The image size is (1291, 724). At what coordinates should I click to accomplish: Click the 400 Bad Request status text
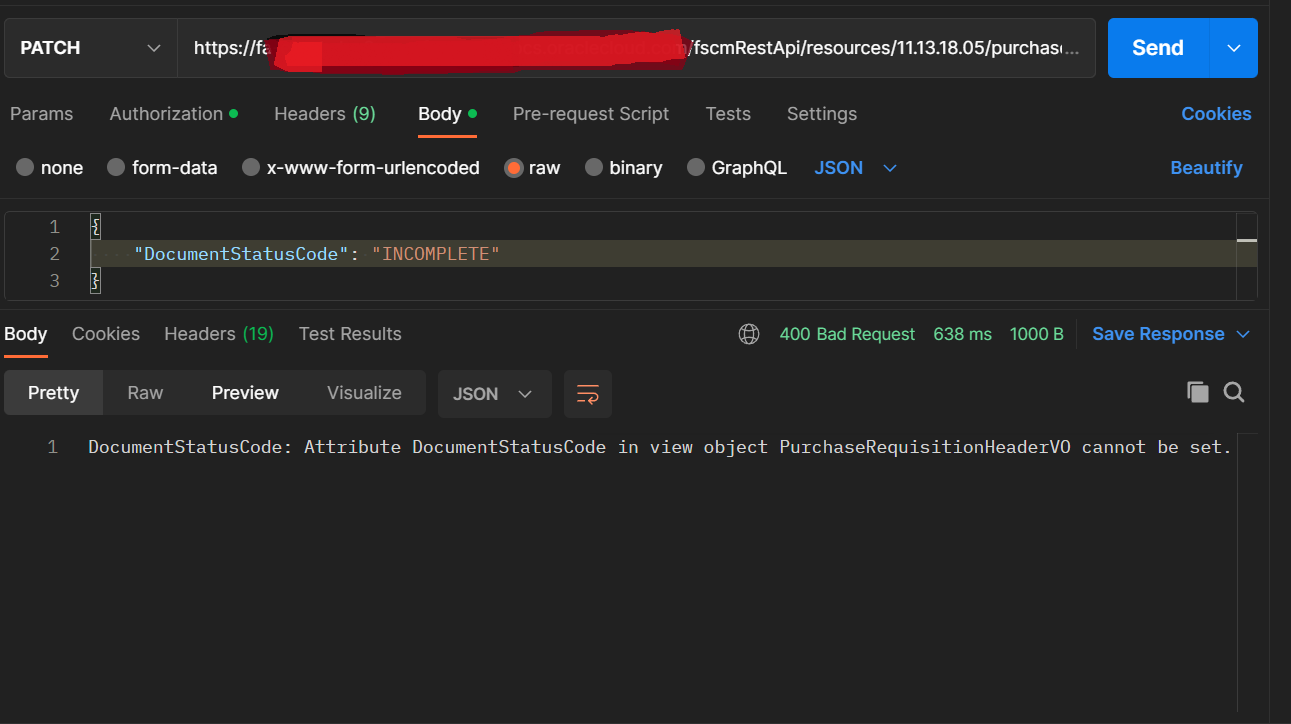[x=847, y=334]
